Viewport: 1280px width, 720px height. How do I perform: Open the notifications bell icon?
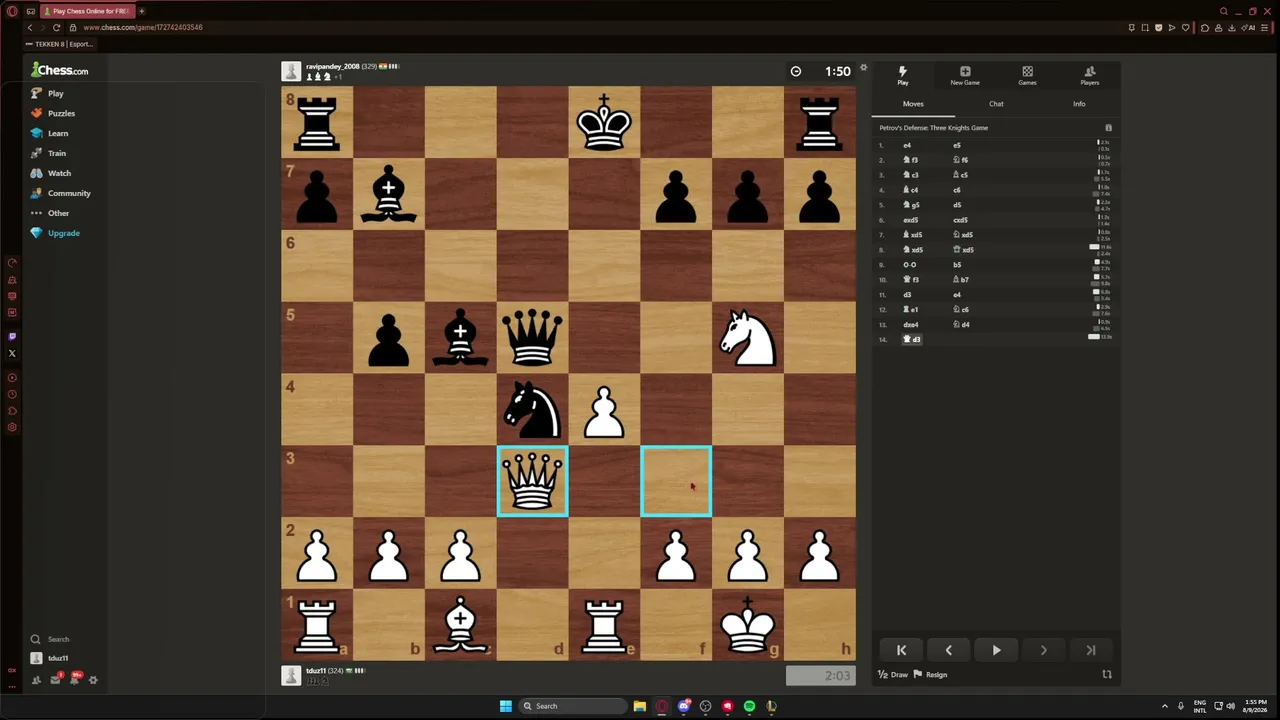tap(75, 680)
